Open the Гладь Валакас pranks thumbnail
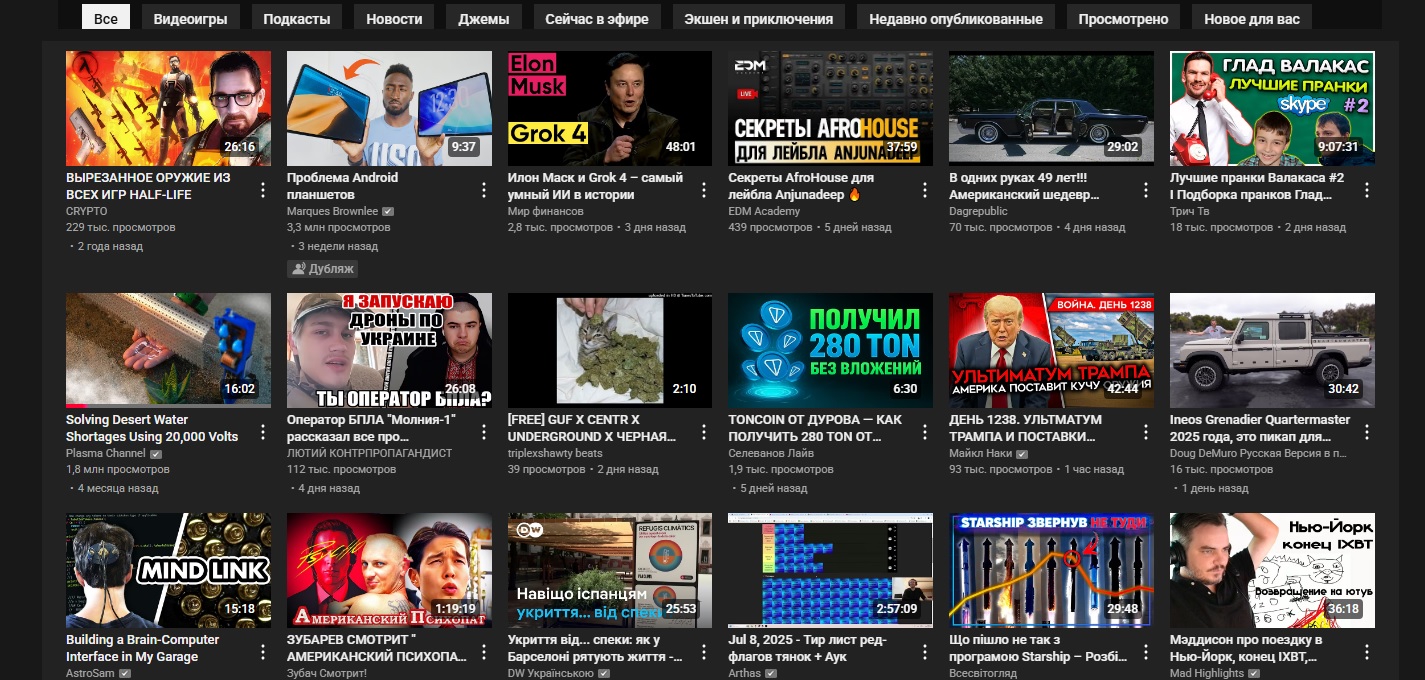1425x680 pixels. pos(1272,108)
